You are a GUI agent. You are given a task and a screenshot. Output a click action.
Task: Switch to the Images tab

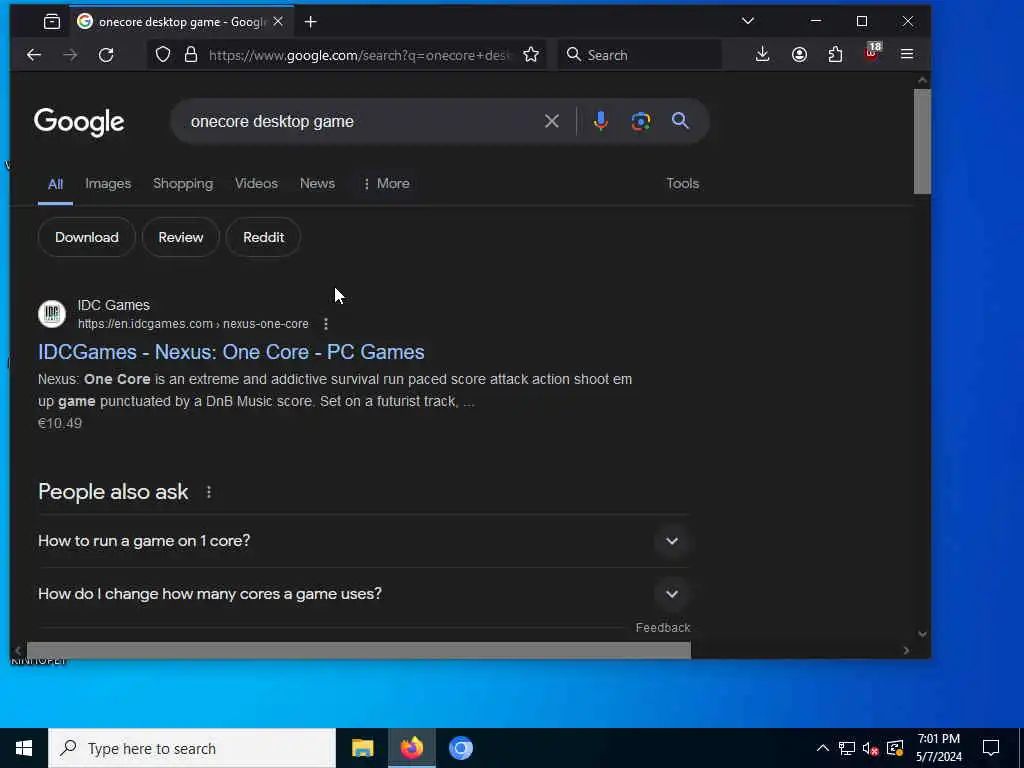pos(108,184)
